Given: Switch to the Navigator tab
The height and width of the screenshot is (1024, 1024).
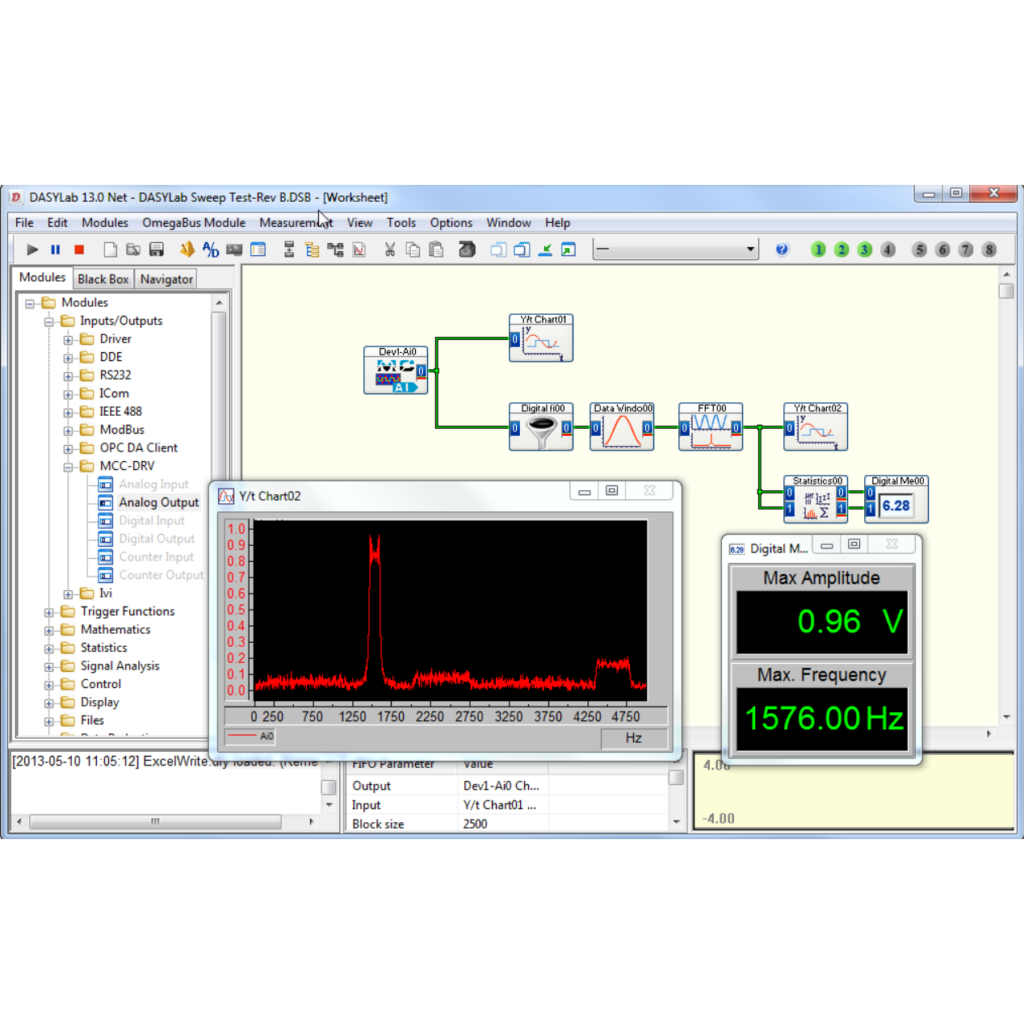Looking at the screenshot, I should (166, 279).
